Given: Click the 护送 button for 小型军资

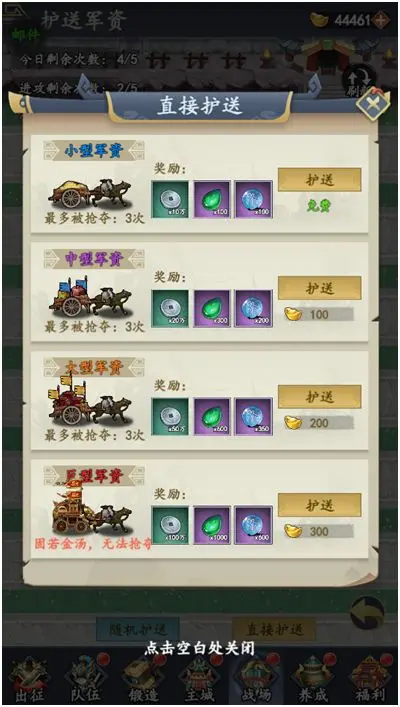Looking at the screenshot, I should coord(319,179).
